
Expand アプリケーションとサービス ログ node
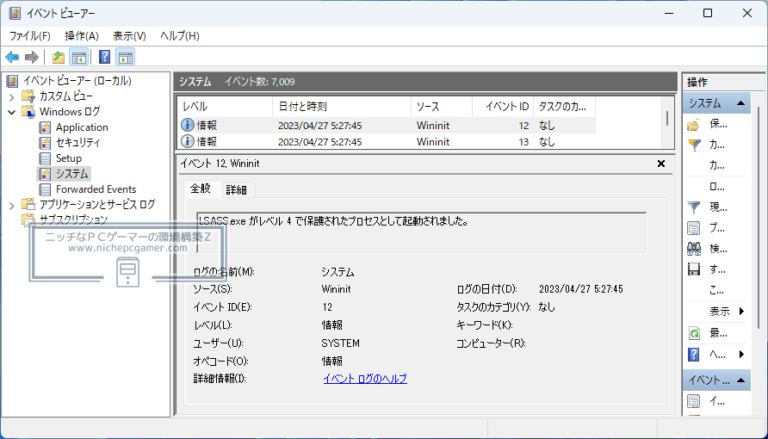coord(12,204)
